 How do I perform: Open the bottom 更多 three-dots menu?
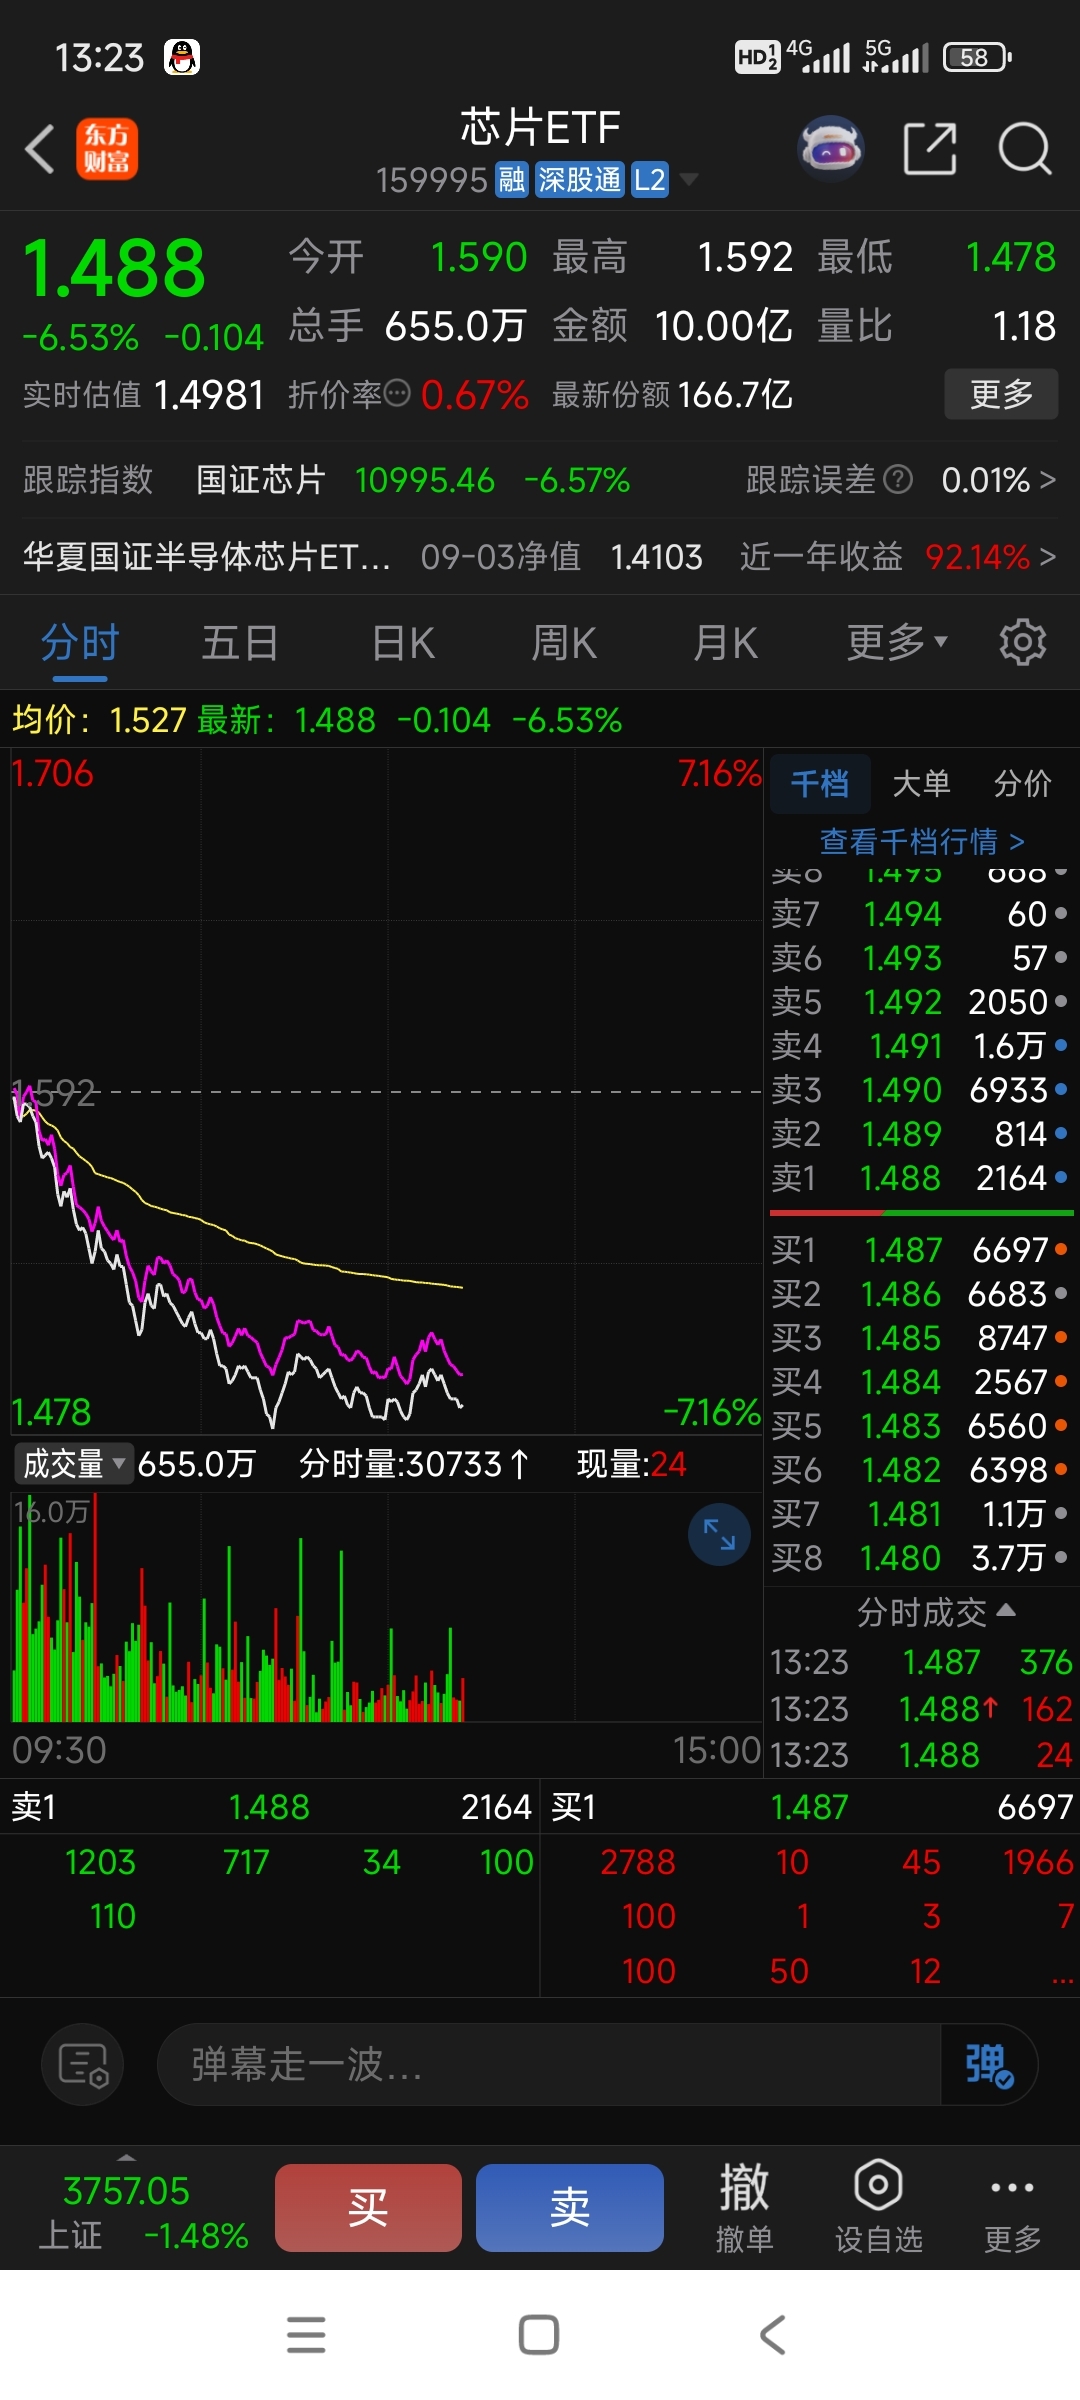click(x=1012, y=2207)
